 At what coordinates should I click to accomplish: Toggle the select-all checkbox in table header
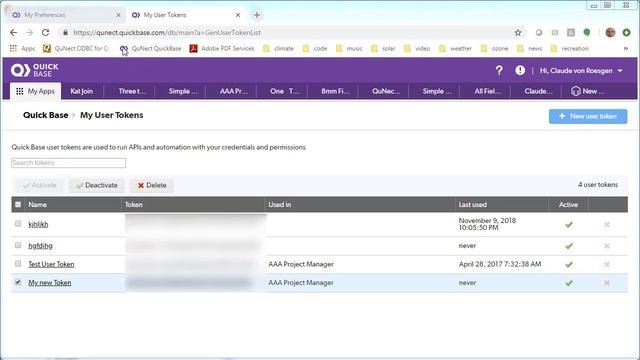[18, 204]
